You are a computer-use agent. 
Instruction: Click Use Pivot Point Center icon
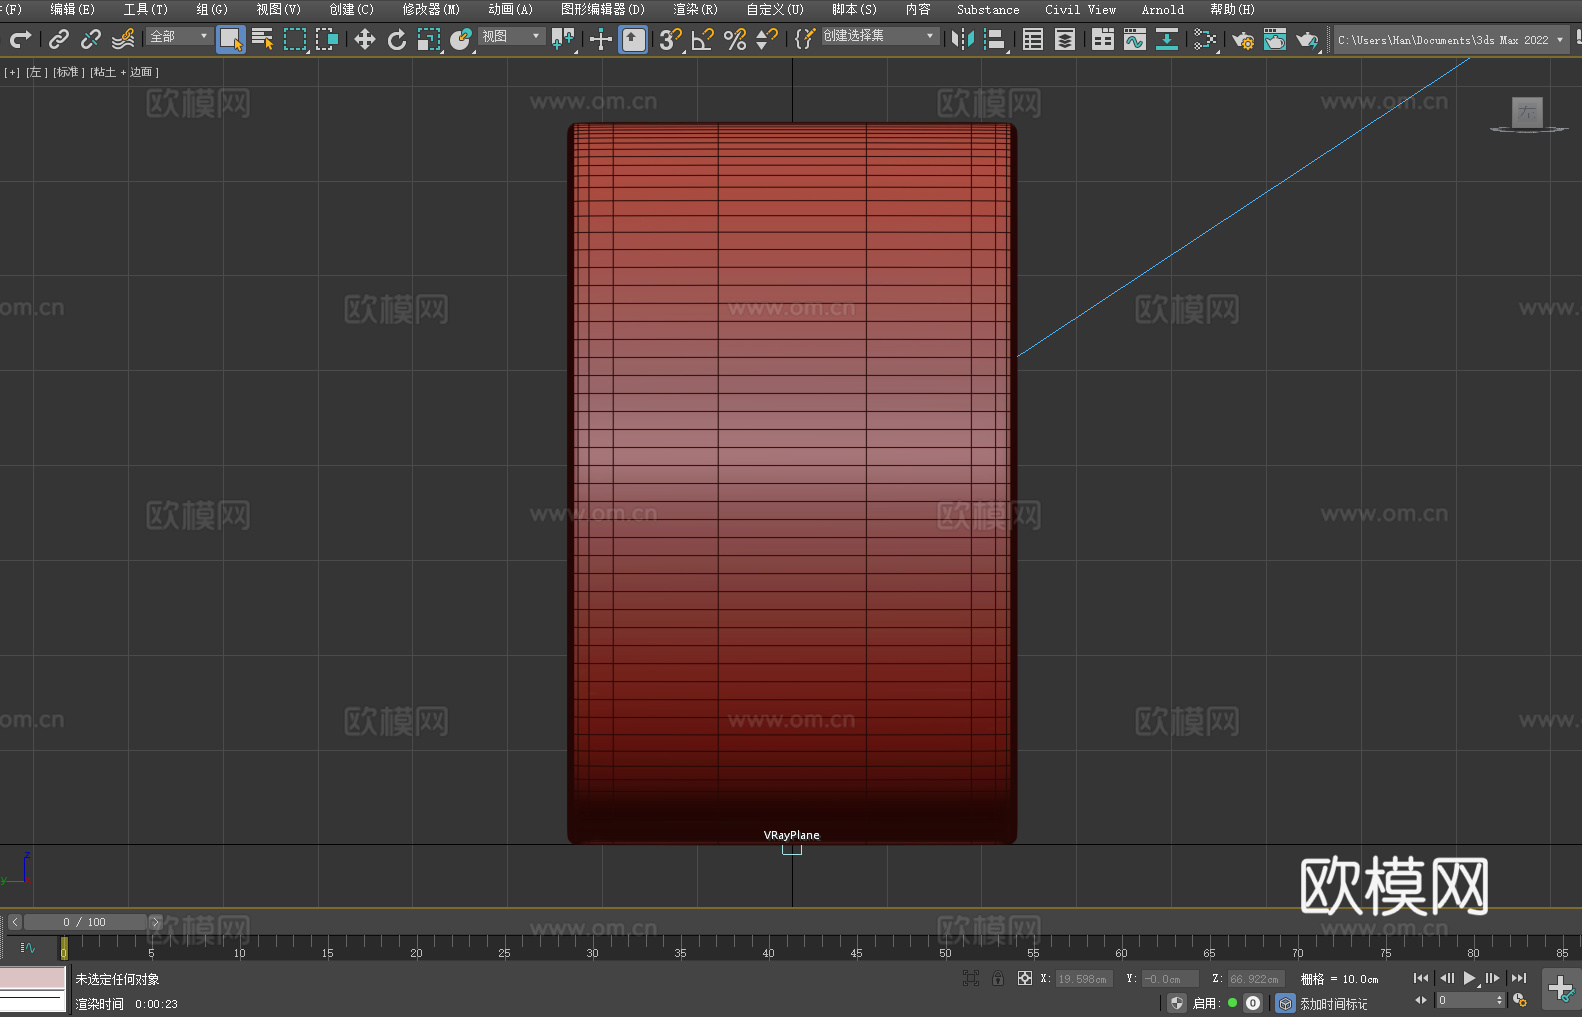(x=563, y=39)
